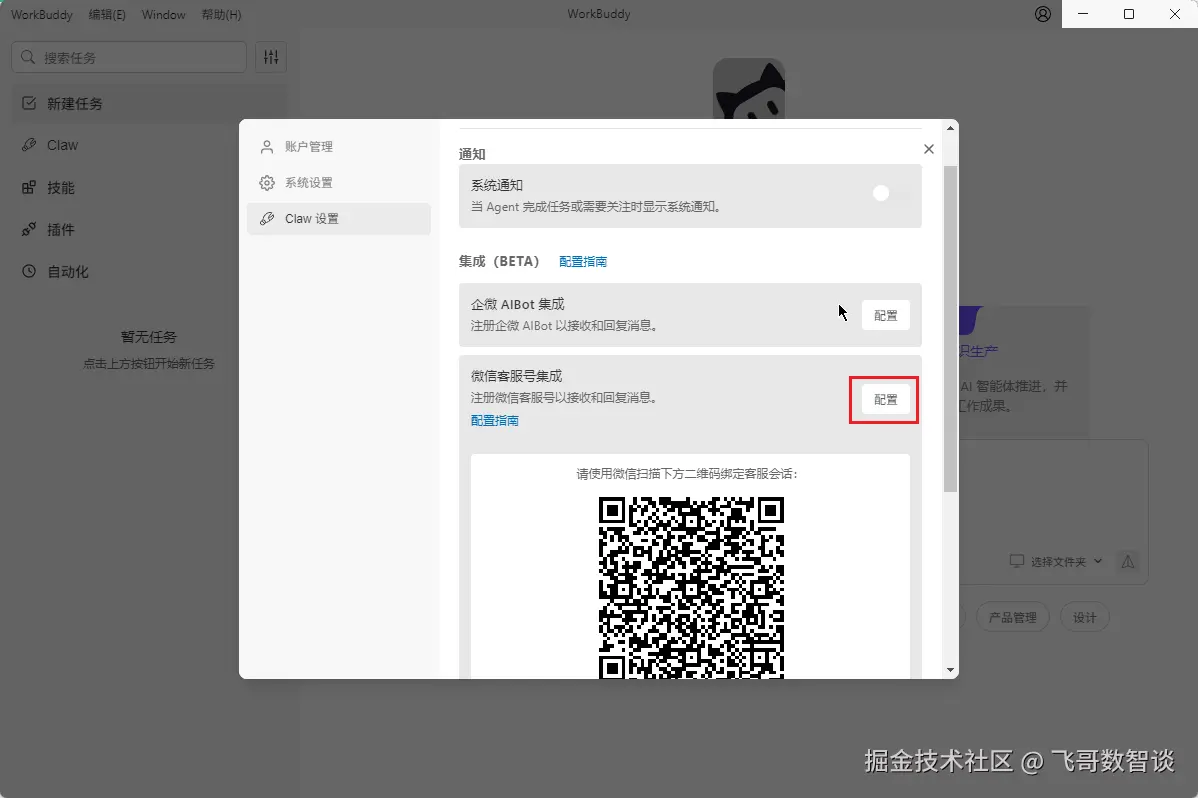Open 自动化 in the sidebar
The width and height of the screenshot is (1198, 798).
tap(150, 271)
